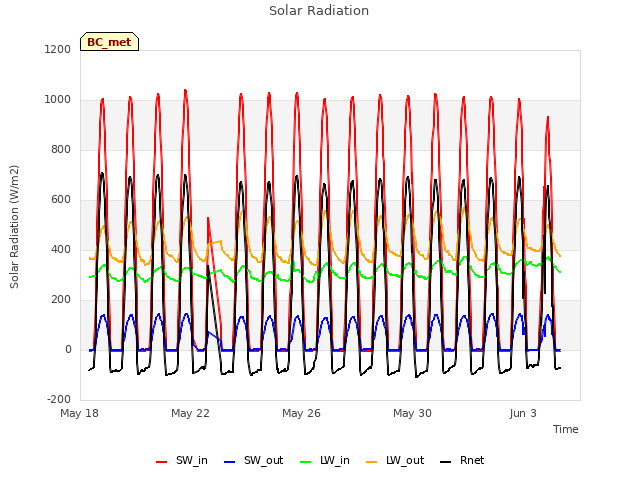Click the orange LW_out legend swatch
This screenshot has width=640, height=480.
tap(371, 462)
